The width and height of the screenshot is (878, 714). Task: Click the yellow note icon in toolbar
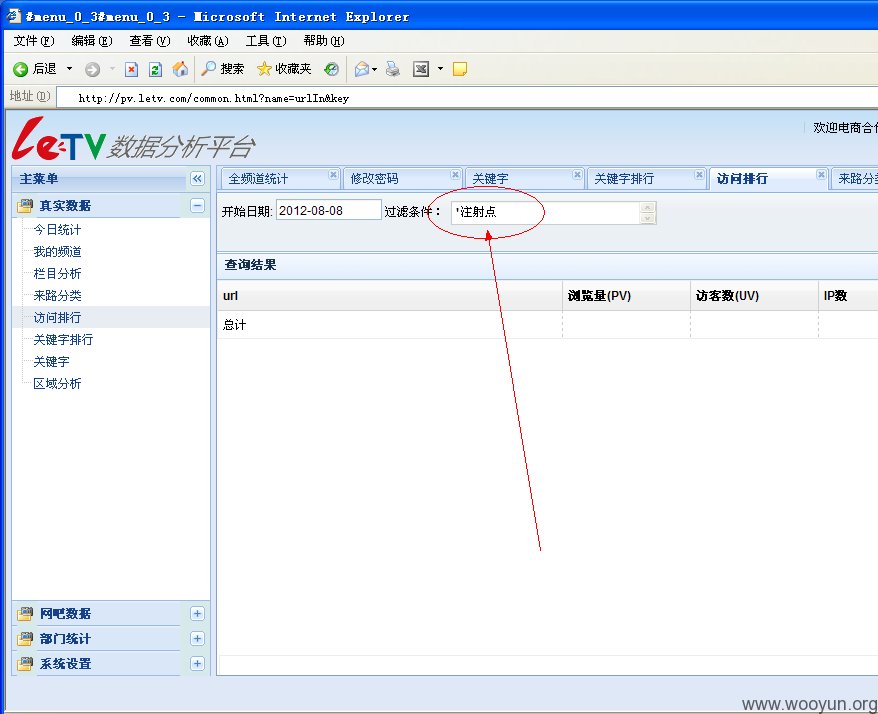460,69
